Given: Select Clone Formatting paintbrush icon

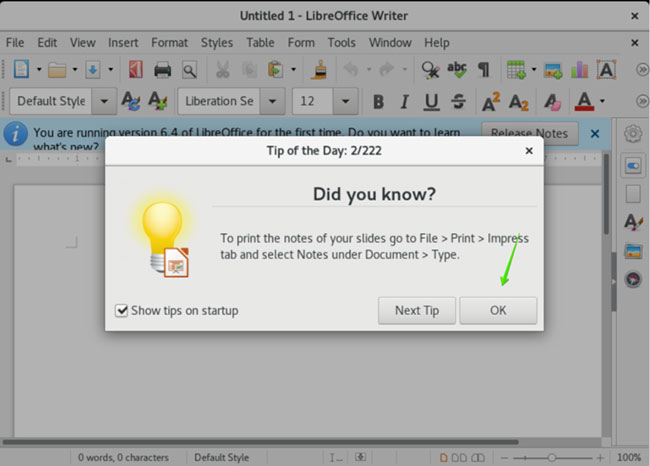Looking at the screenshot, I should click(x=320, y=70).
